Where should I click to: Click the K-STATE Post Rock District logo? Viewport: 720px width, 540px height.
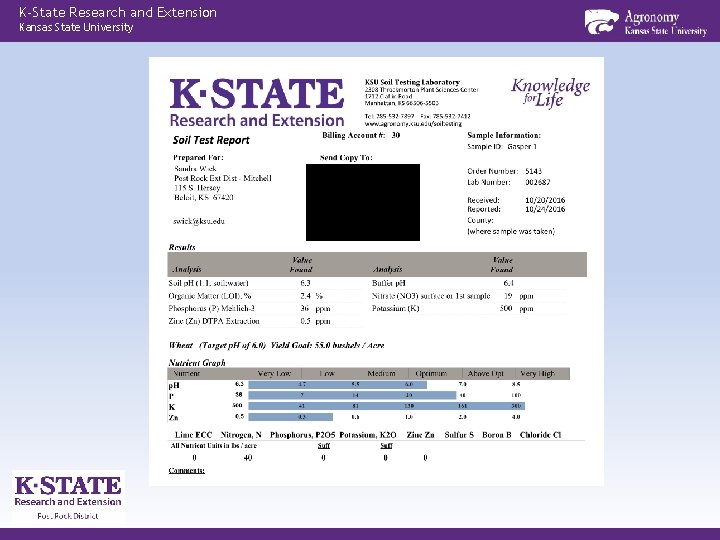68,496
